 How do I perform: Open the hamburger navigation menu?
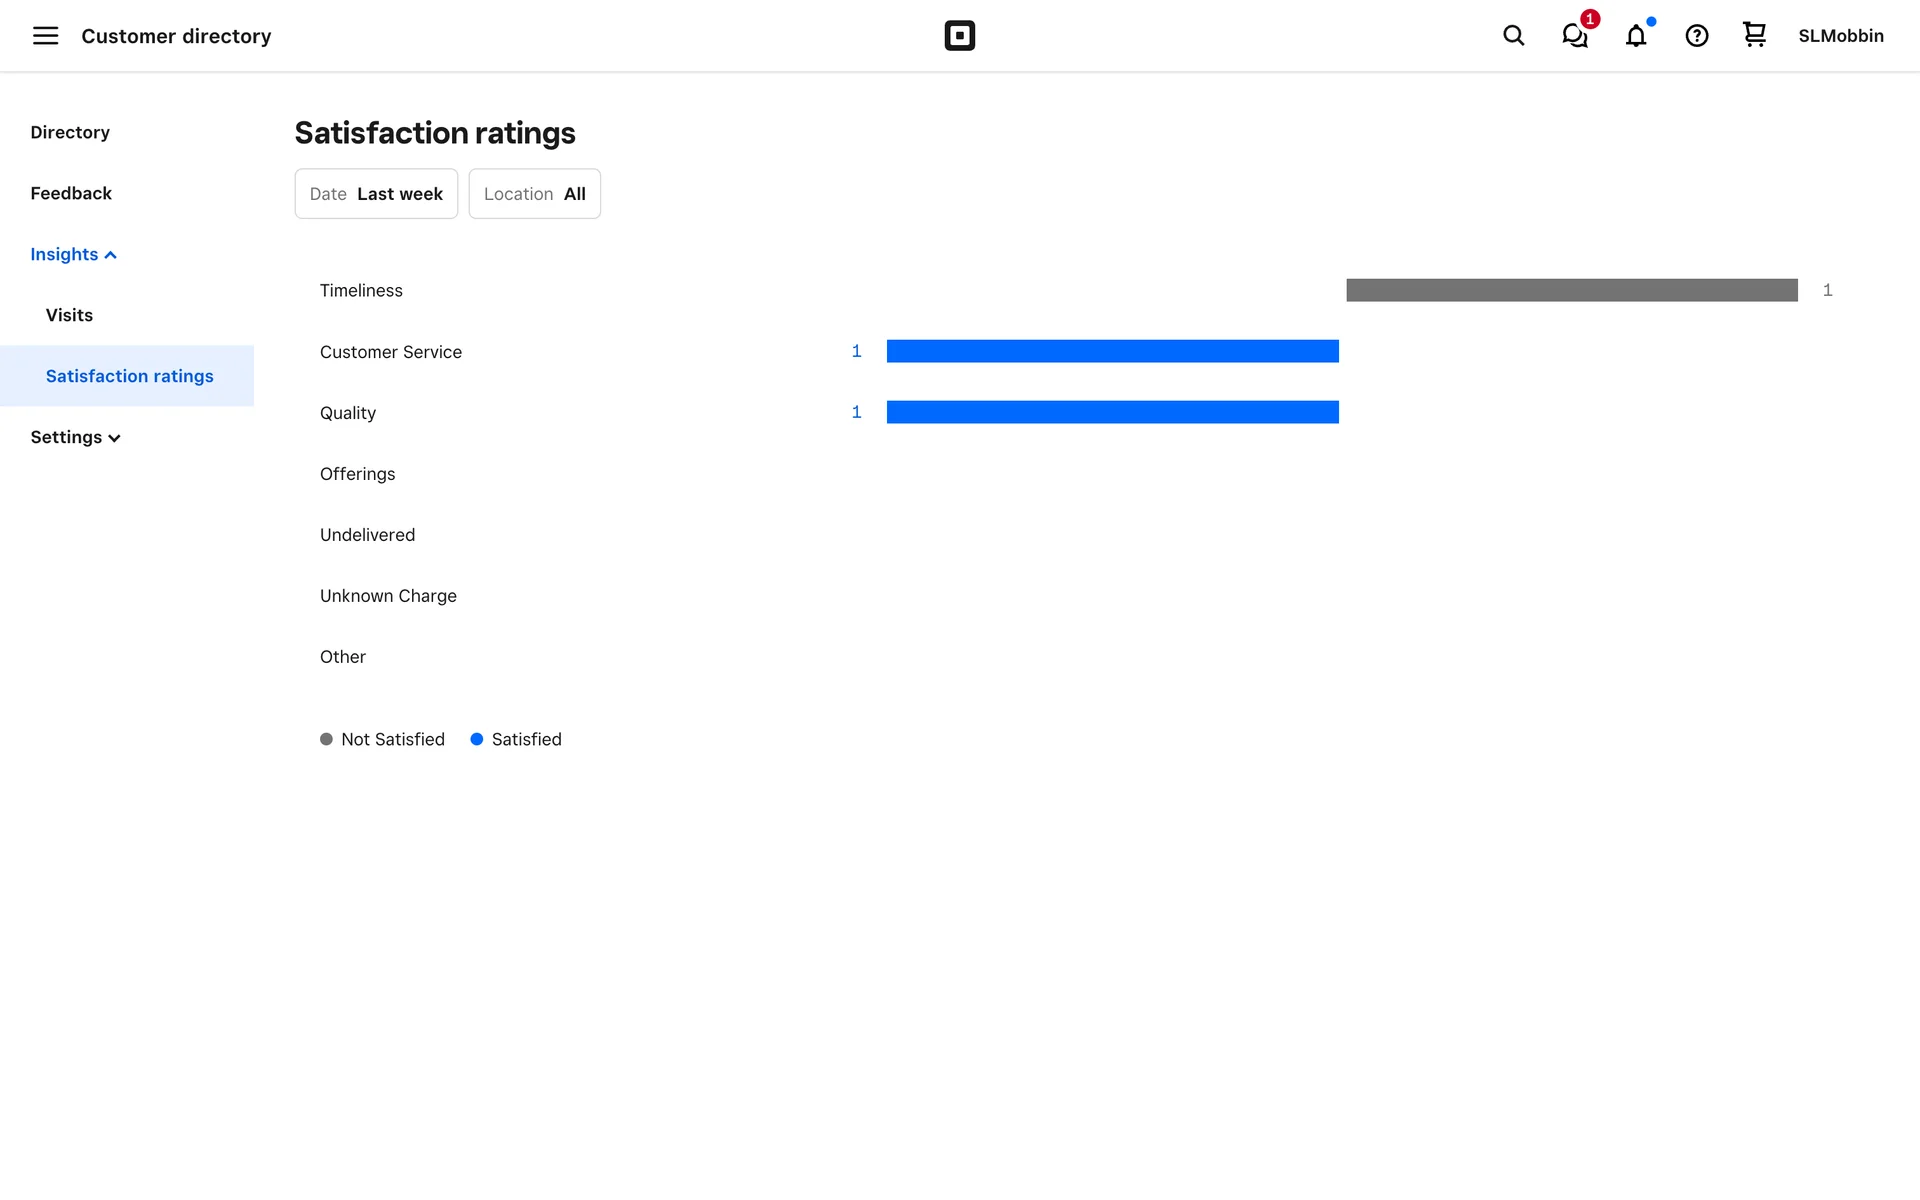46,36
